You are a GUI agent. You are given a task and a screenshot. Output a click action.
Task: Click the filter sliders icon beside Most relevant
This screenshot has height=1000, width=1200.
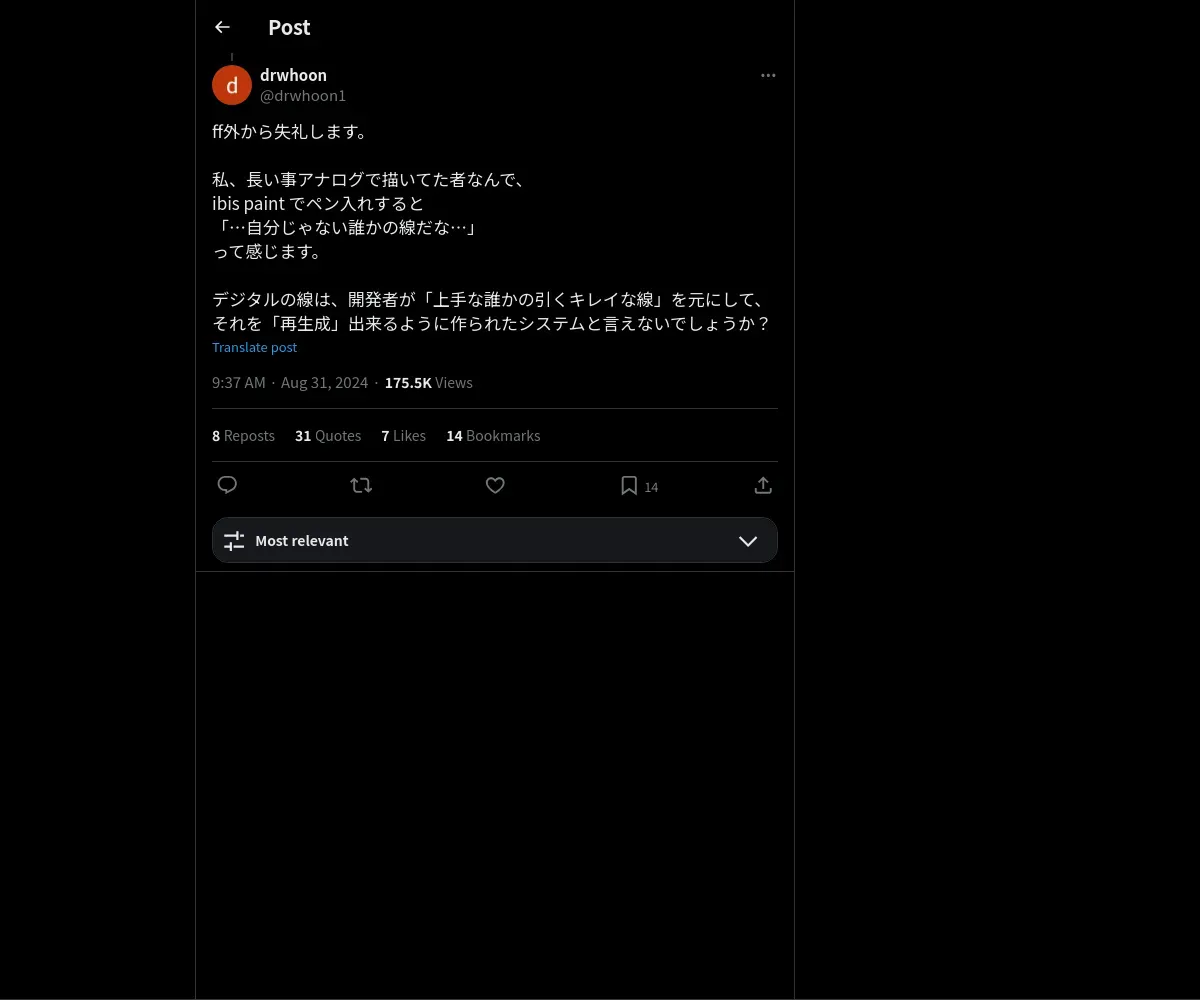(x=234, y=541)
